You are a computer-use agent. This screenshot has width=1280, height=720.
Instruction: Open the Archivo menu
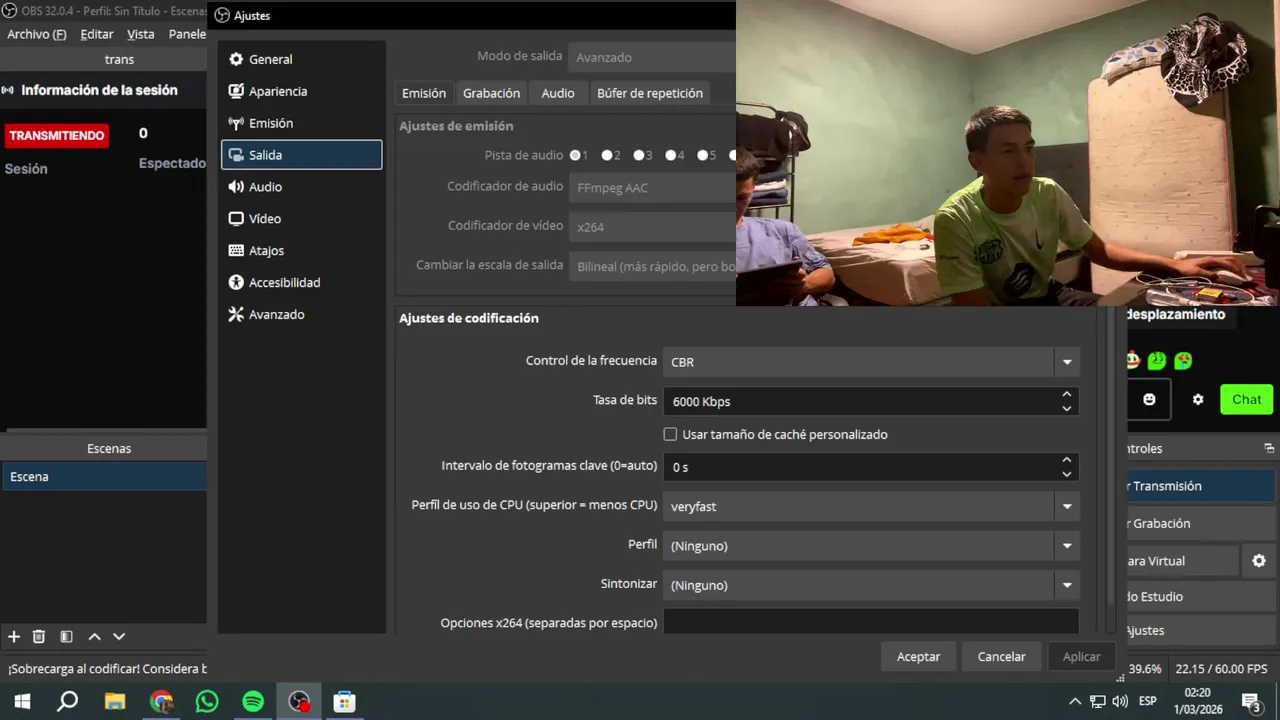coord(36,34)
